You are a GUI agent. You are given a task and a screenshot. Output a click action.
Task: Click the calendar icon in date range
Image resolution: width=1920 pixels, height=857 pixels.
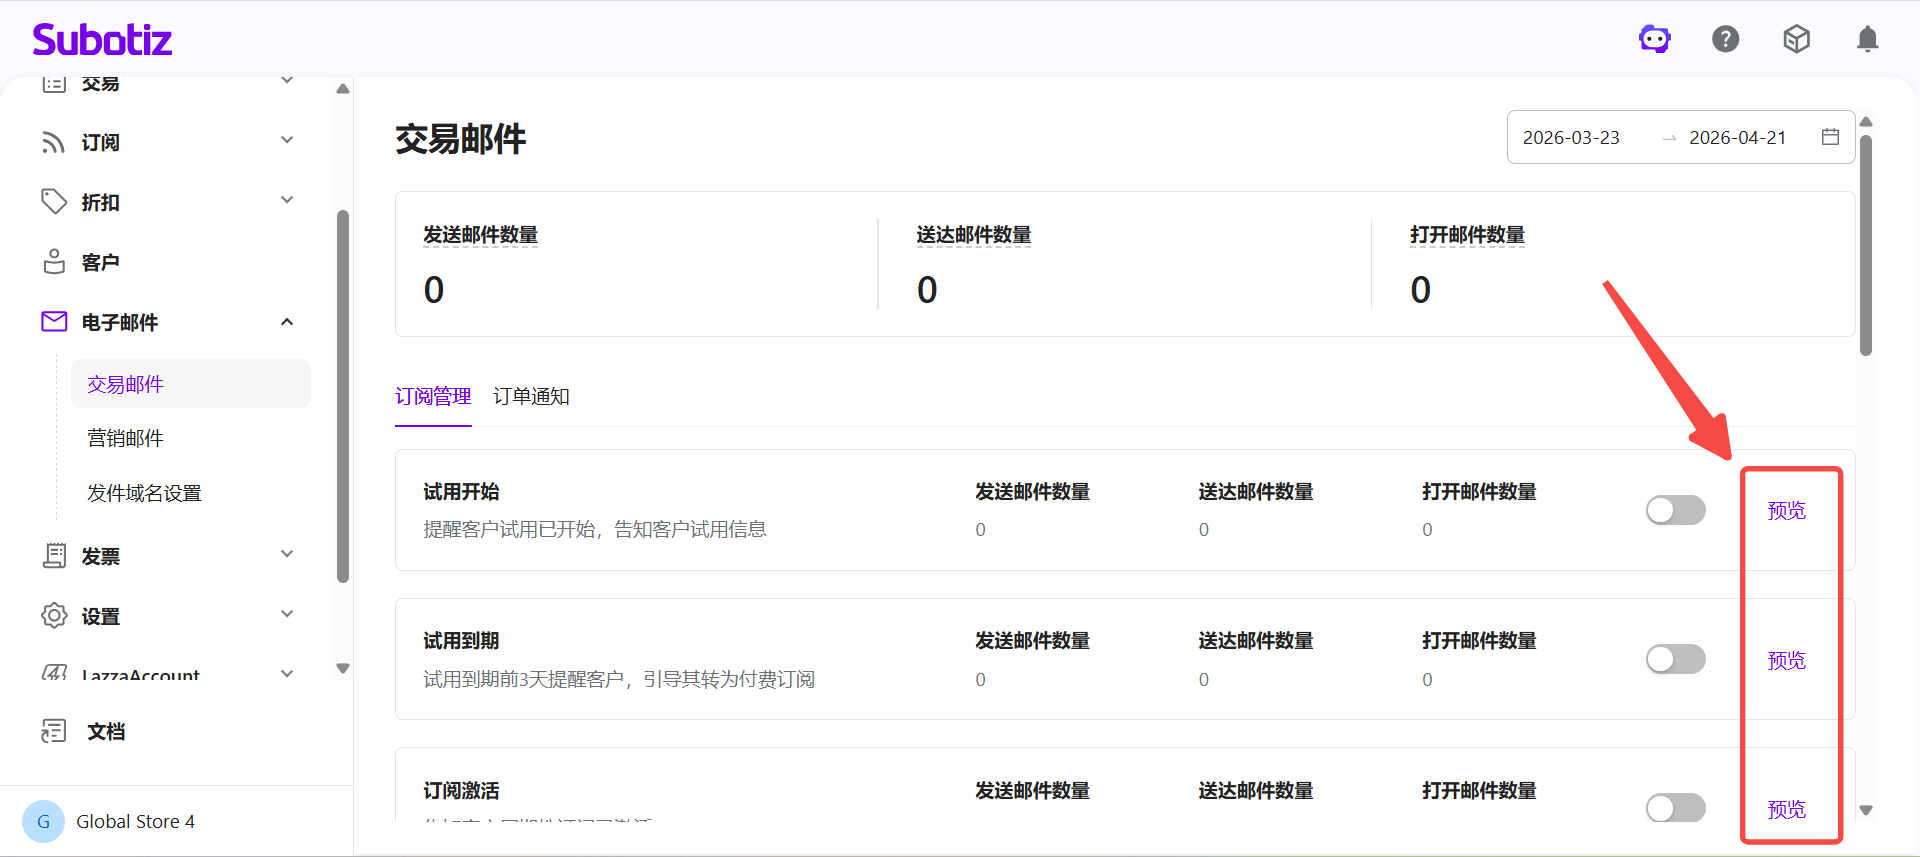1830,137
